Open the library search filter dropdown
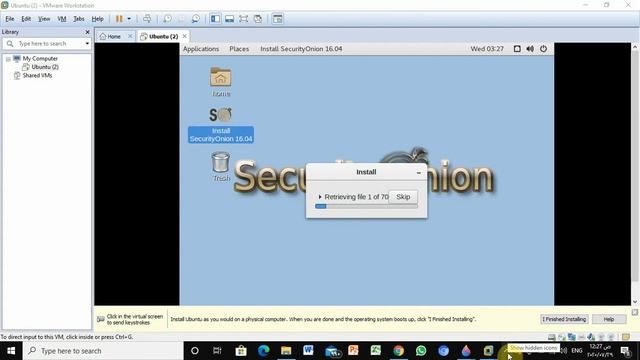The height and width of the screenshot is (360, 640). click(87, 43)
